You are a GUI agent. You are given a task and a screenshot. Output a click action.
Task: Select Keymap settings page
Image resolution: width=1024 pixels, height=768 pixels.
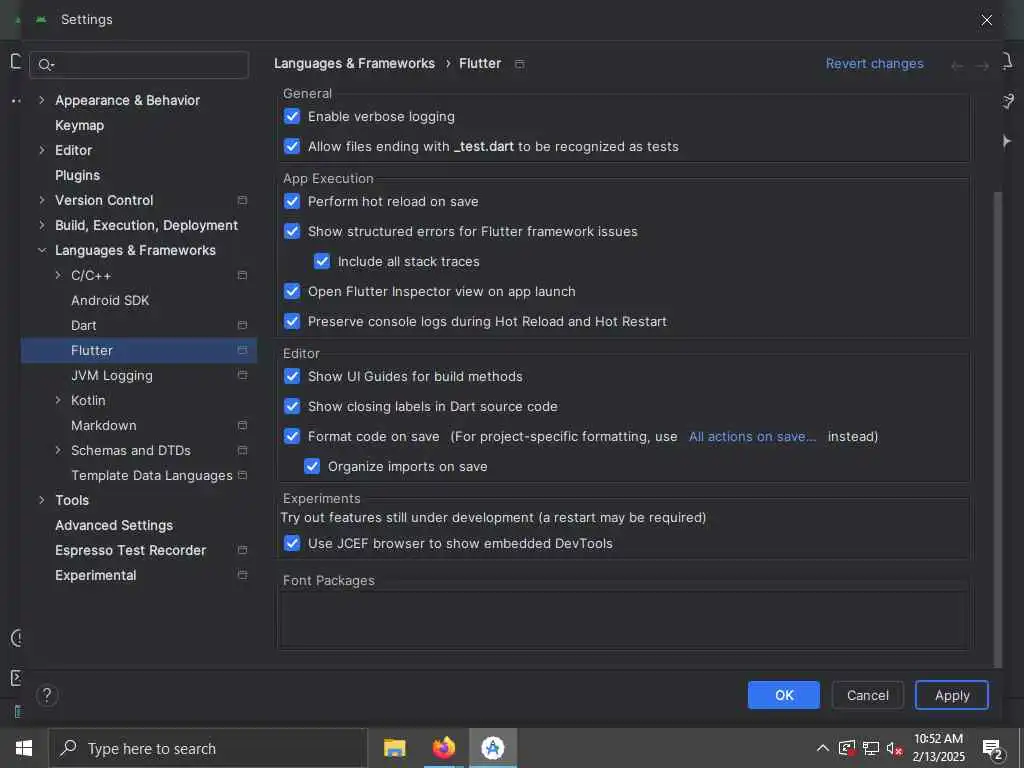[80, 125]
